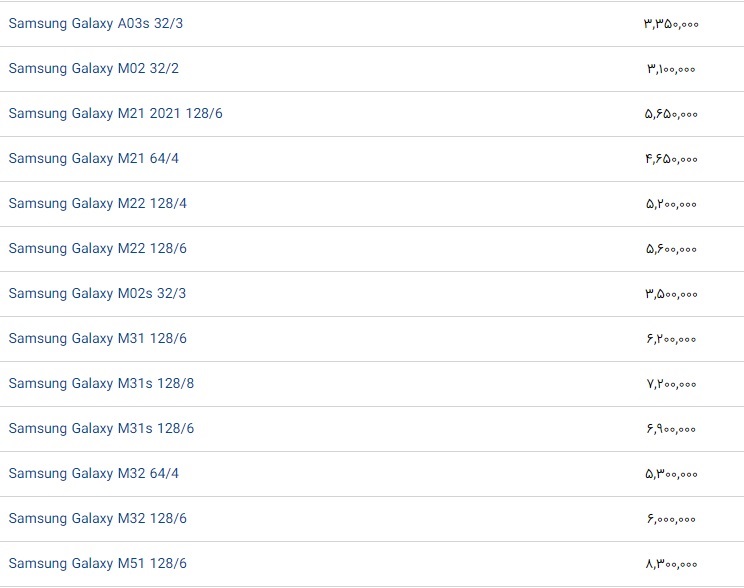This screenshot has height=588, width=744.
Task: Select the price of Galaxy M32 128/6
Action: 671,519
